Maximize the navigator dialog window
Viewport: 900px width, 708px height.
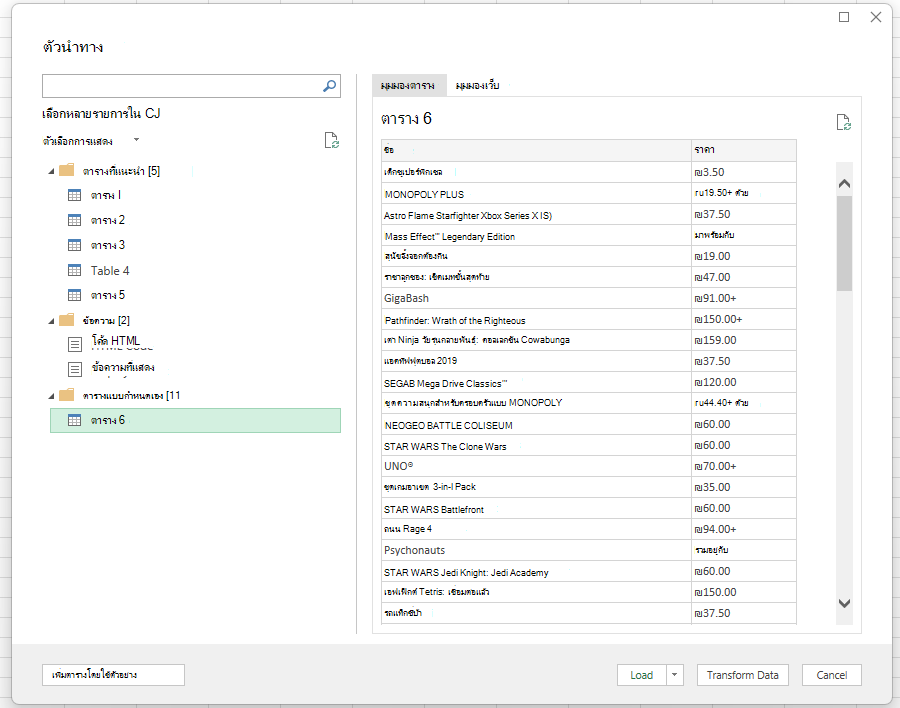(x=844, y=17)
